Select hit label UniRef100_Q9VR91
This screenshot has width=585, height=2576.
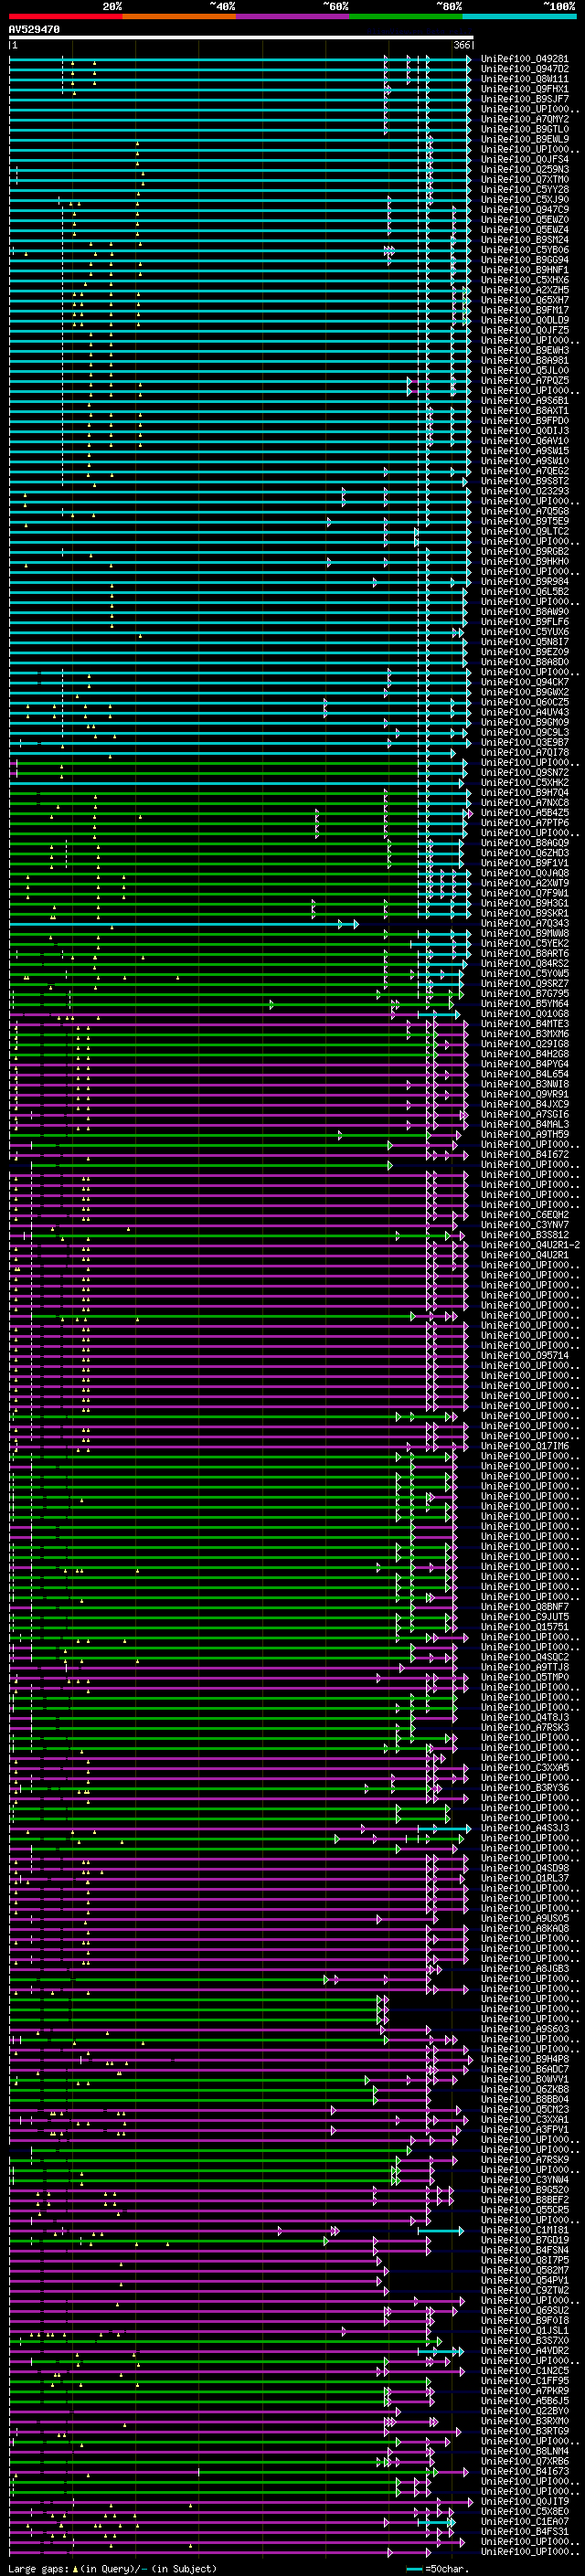(x=524, y=1094)
